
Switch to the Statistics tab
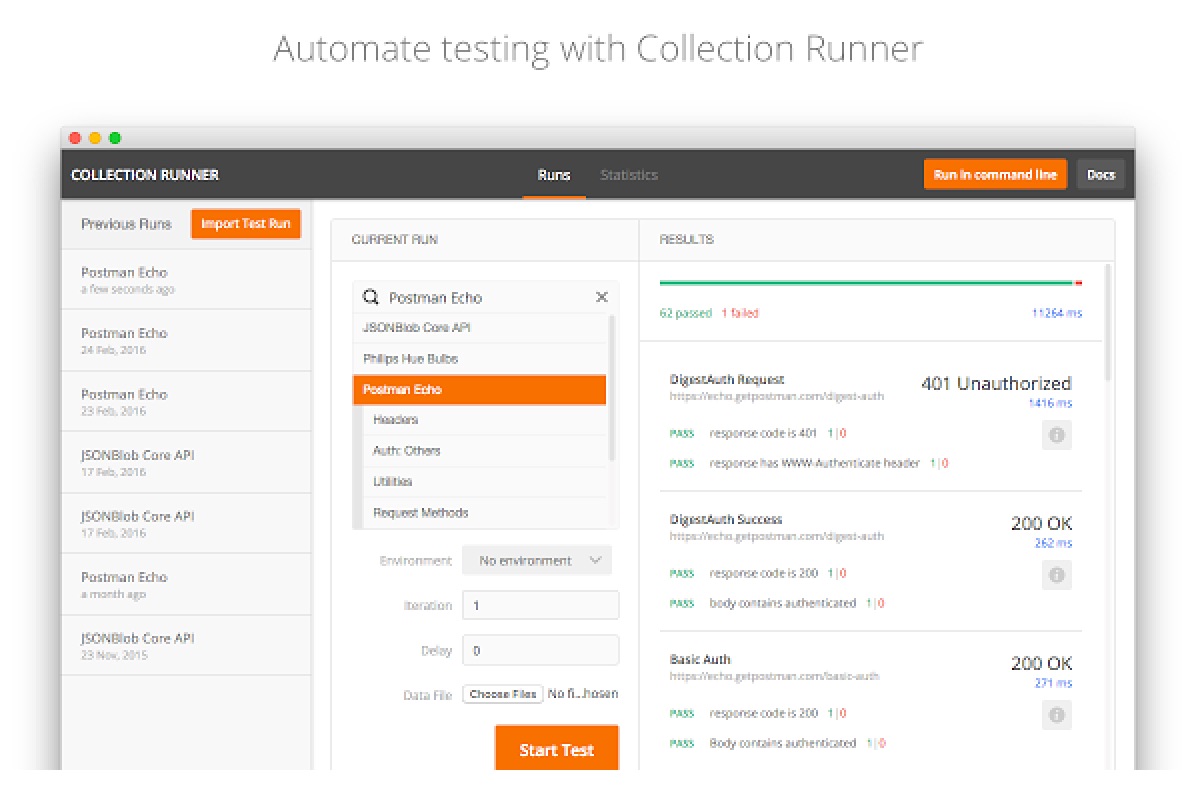point(629,175)
